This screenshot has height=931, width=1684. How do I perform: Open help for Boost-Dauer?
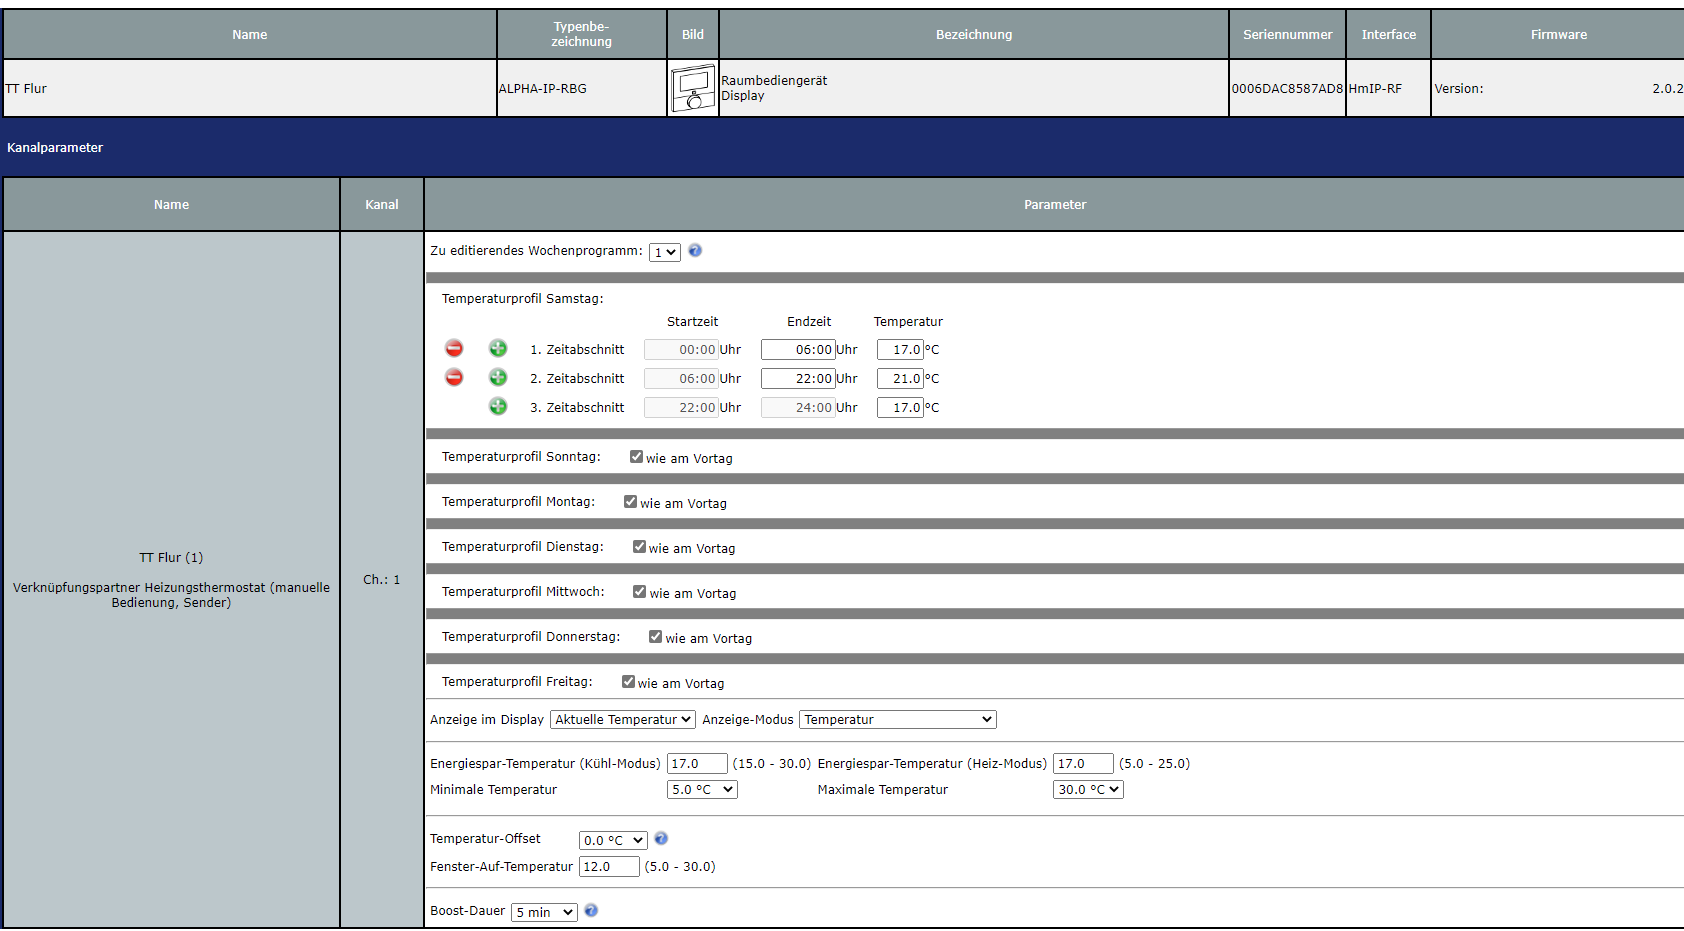(x=591, y=910)
